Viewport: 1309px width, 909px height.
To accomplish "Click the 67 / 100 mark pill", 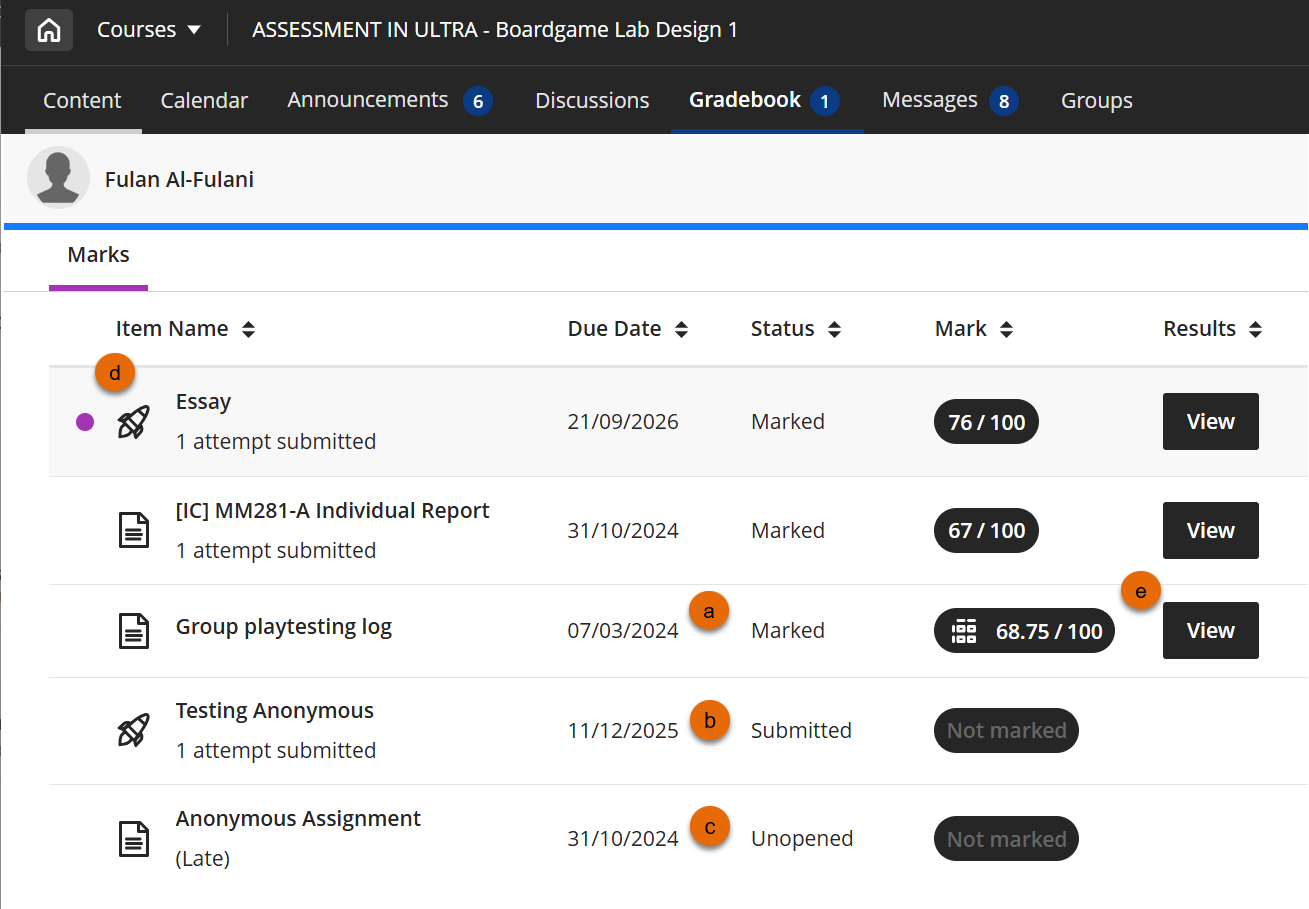I will (986, 531).
